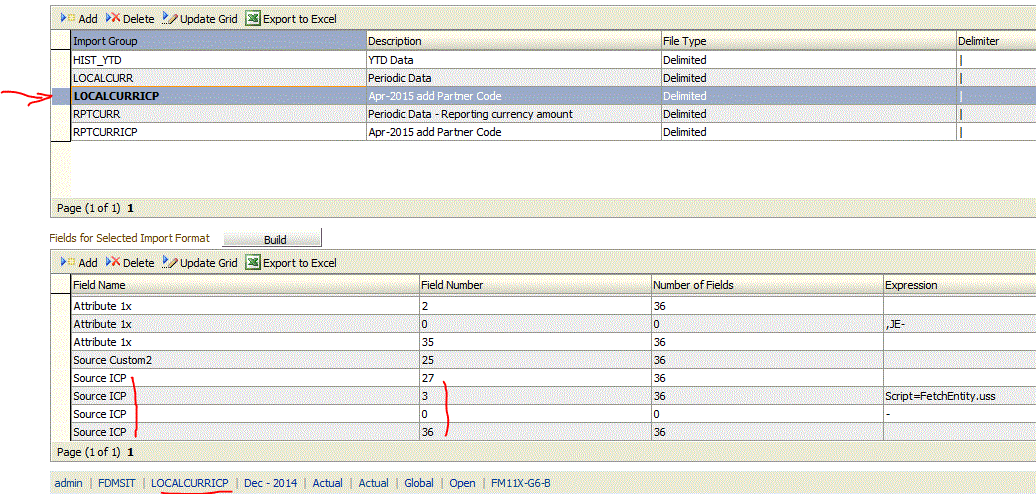1036x494 pixels.
Task: Select the LOCALCURR import group row
Action: click(x=543, y=78)
